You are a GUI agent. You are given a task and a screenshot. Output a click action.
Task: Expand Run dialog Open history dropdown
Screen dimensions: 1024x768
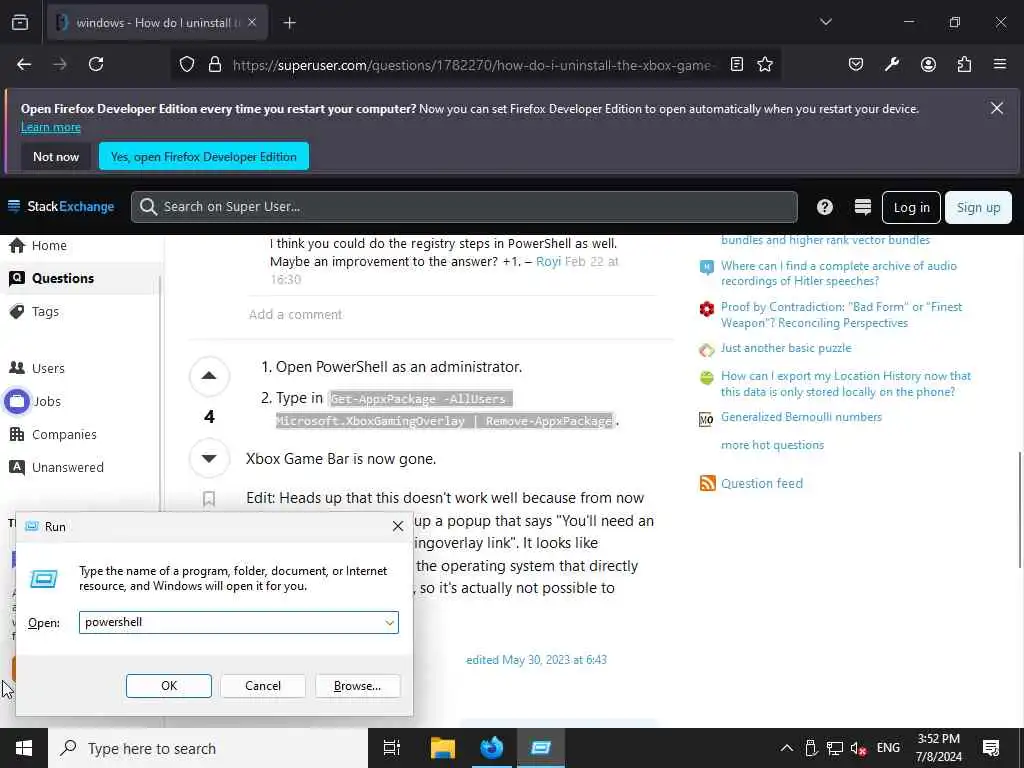click(x=390, y=623)
